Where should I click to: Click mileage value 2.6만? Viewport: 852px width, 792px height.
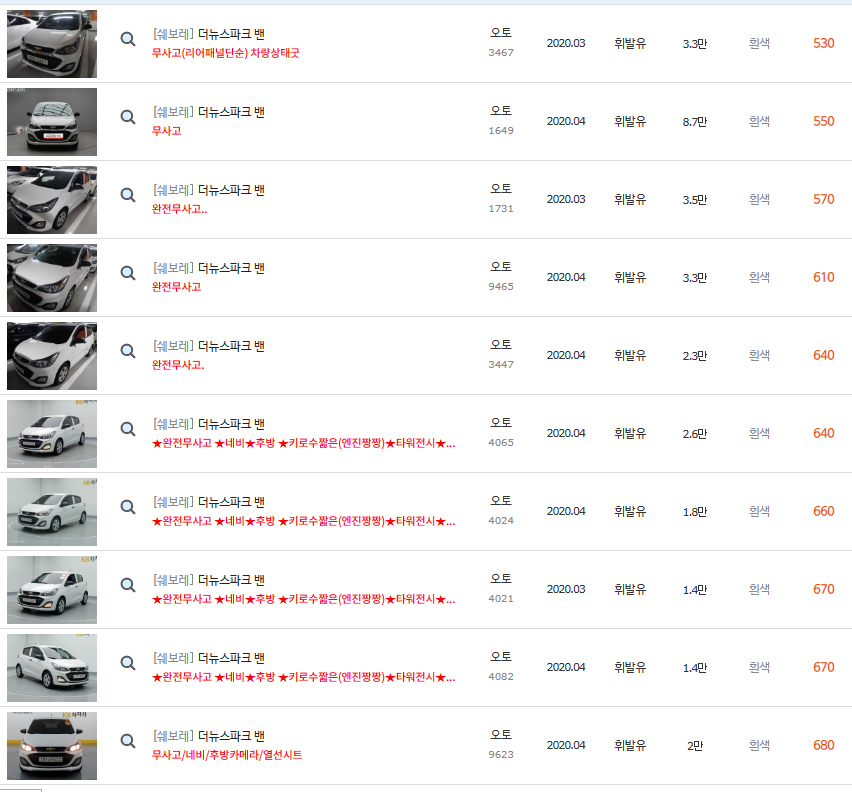point(695,433)
